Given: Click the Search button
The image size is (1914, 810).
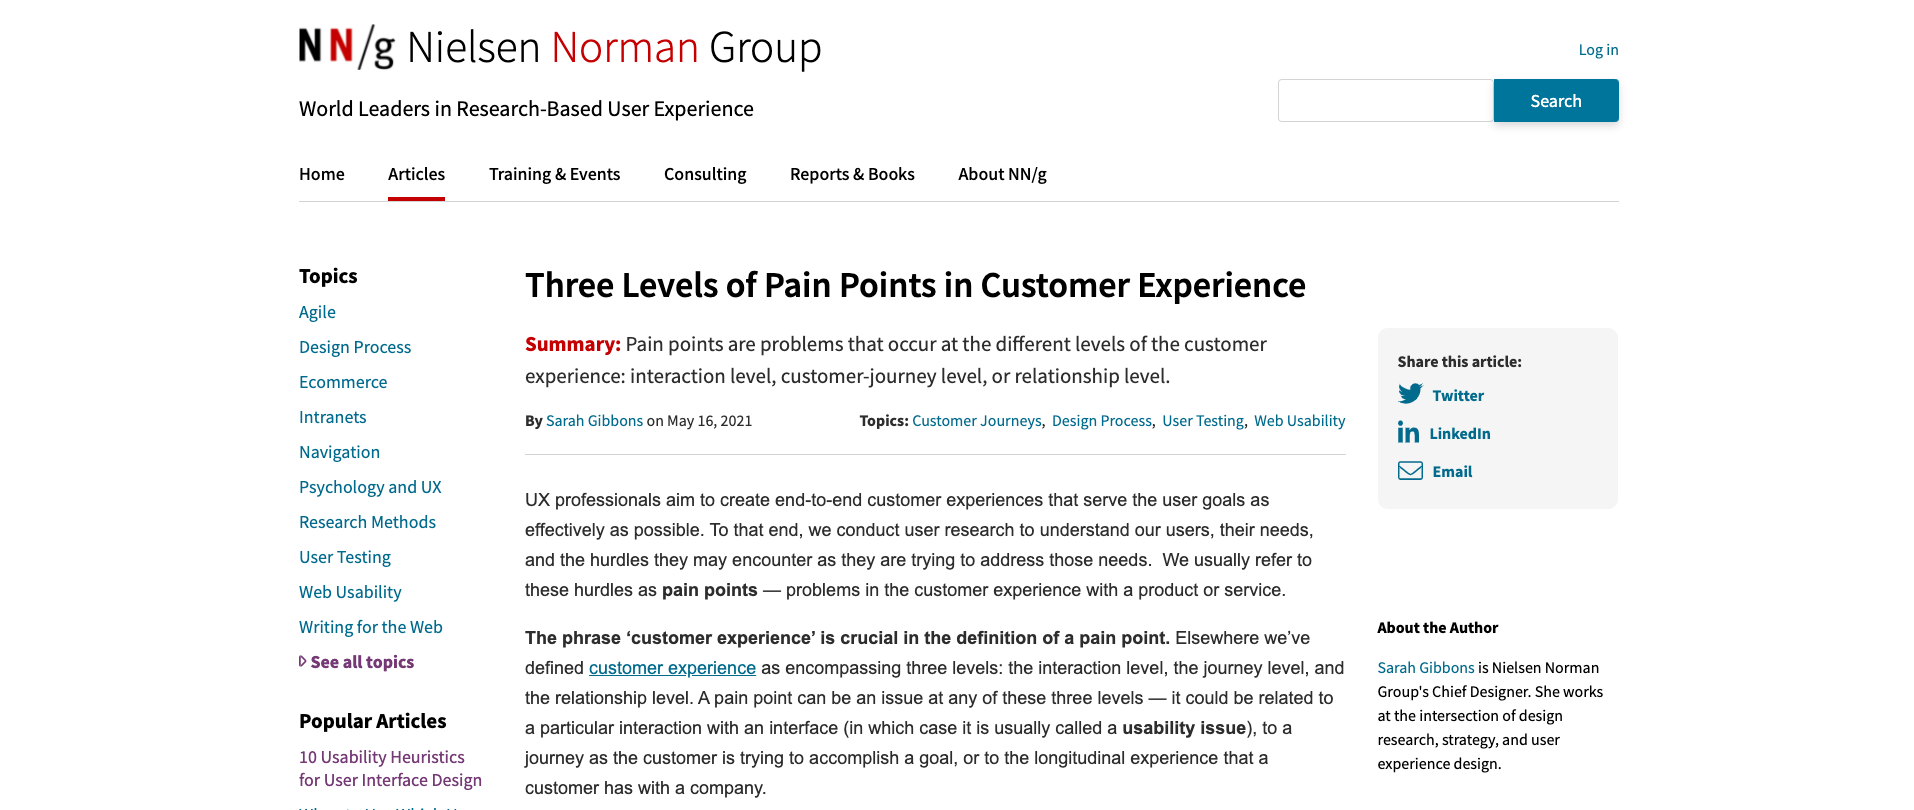Looking at the screenshot, I should point(1555,101).
